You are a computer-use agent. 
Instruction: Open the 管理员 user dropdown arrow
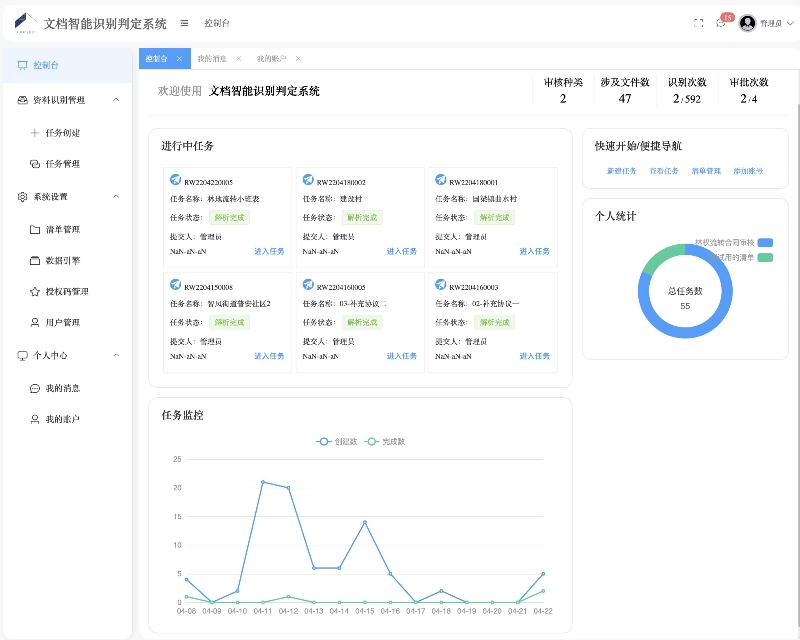pos(790,23)
